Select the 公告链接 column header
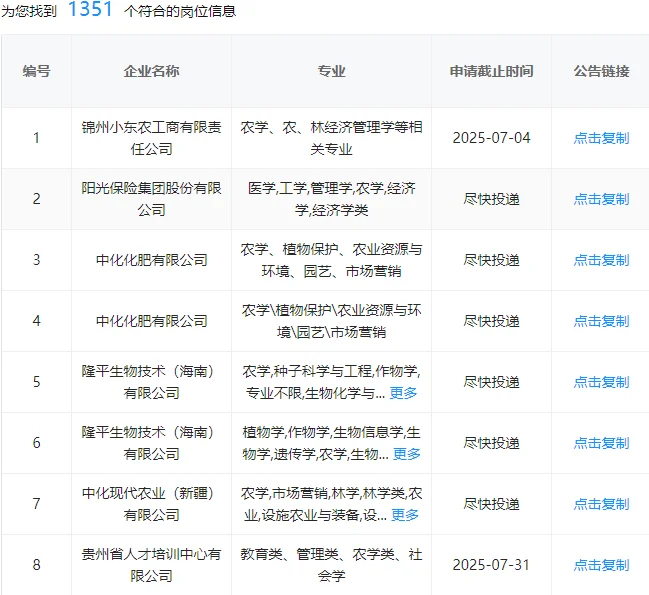649x595 pixels. pos(601,71)
